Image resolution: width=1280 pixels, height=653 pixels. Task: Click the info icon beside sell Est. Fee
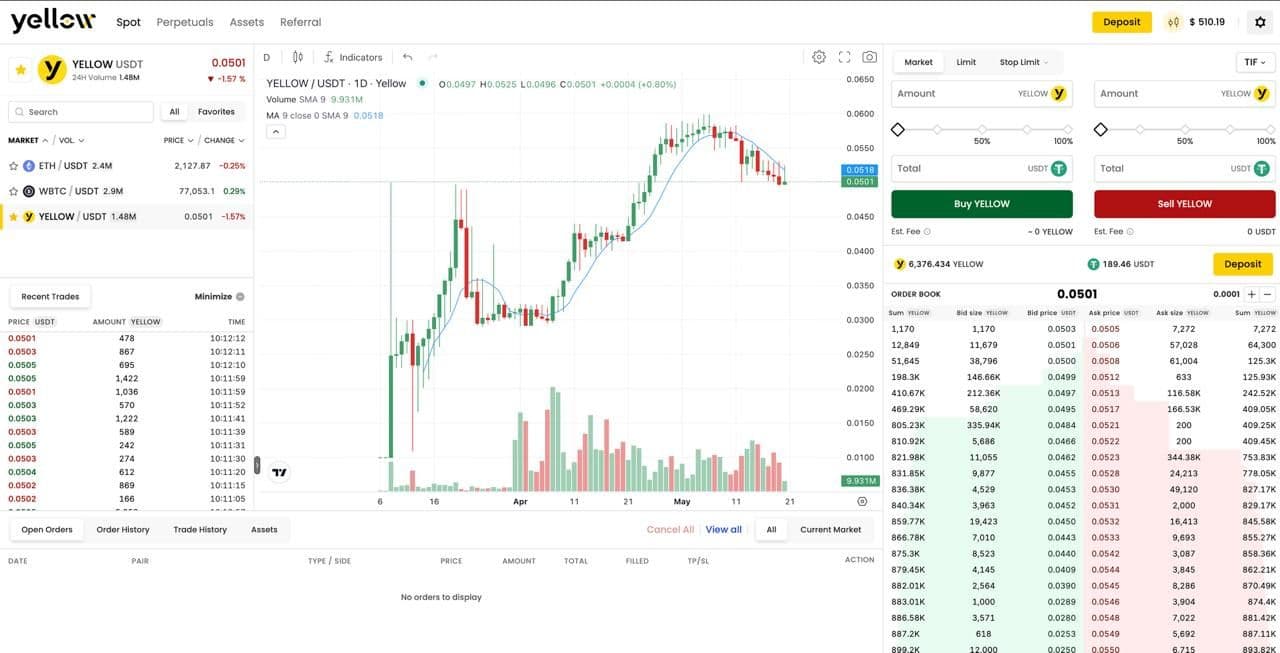point(1130,231)
